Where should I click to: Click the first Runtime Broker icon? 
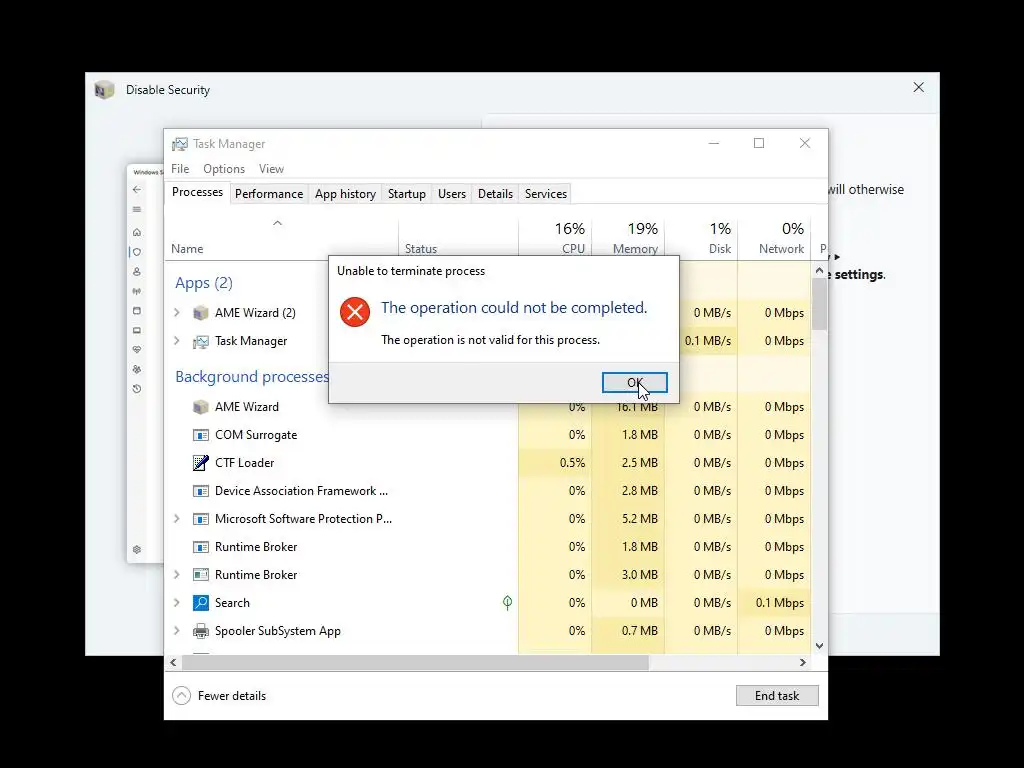(x=200, y=547)
